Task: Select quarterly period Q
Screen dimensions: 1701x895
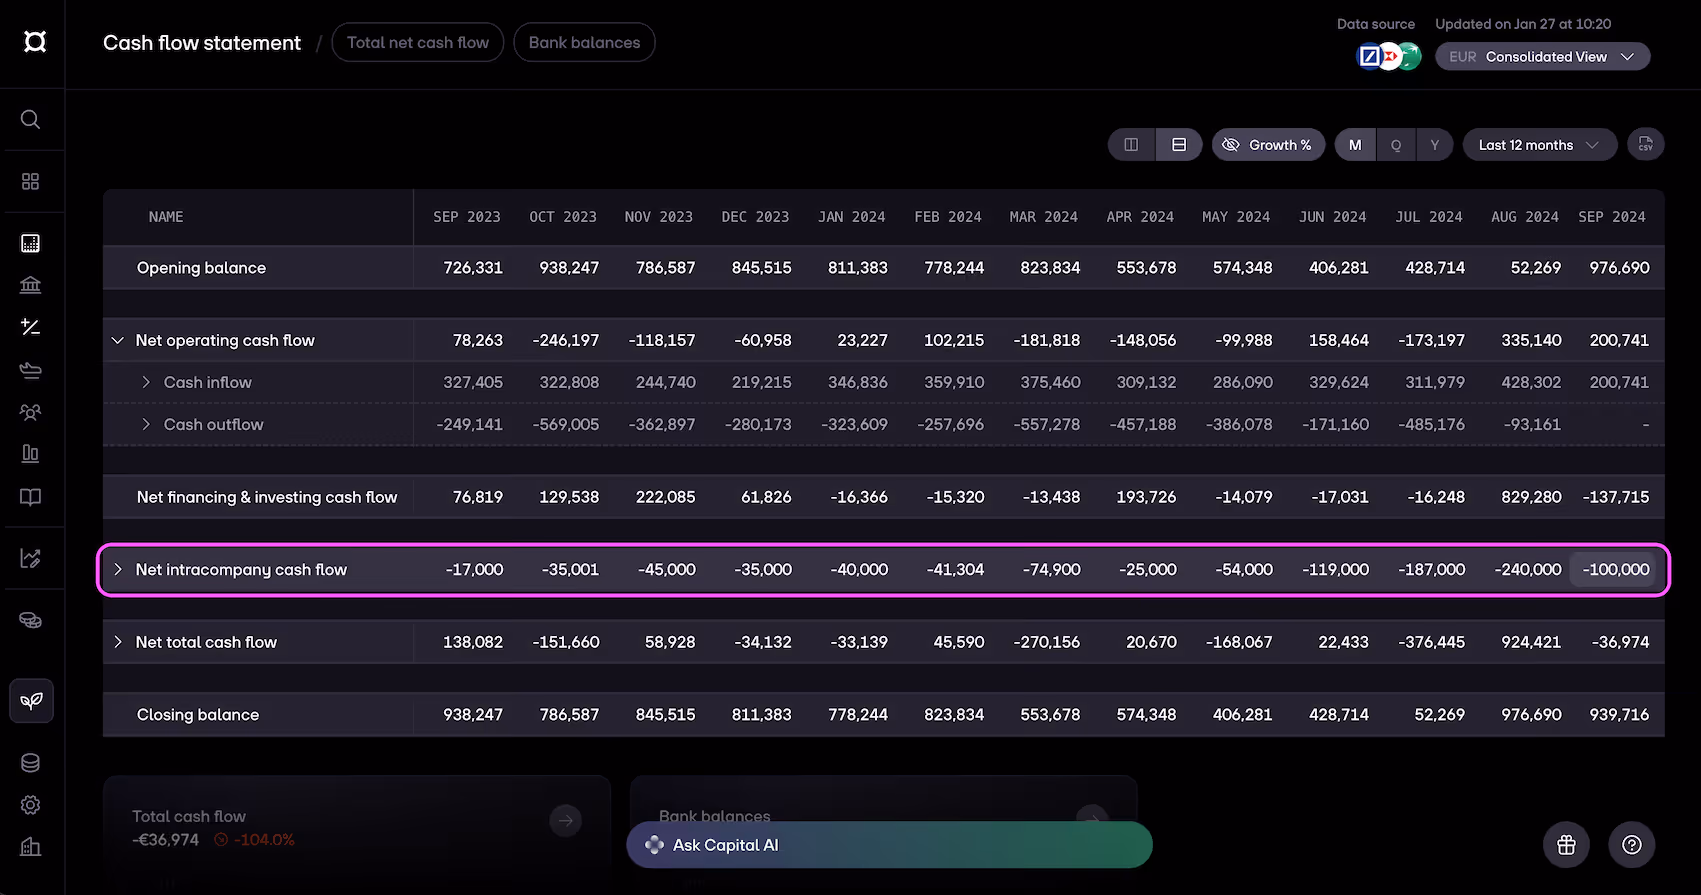Action: point(1396,145)
